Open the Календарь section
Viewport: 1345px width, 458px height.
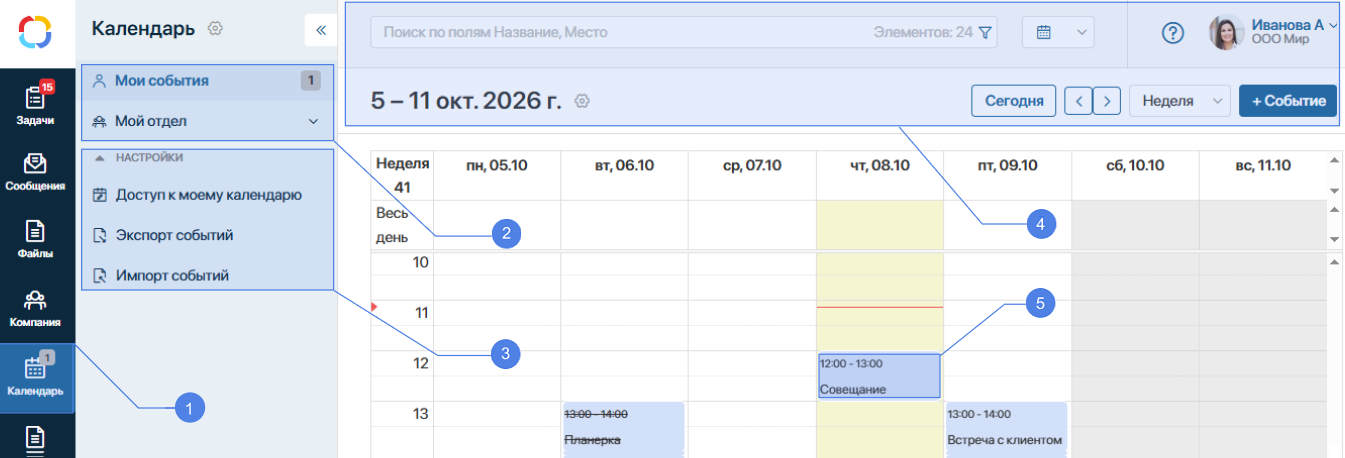(37, 378)
